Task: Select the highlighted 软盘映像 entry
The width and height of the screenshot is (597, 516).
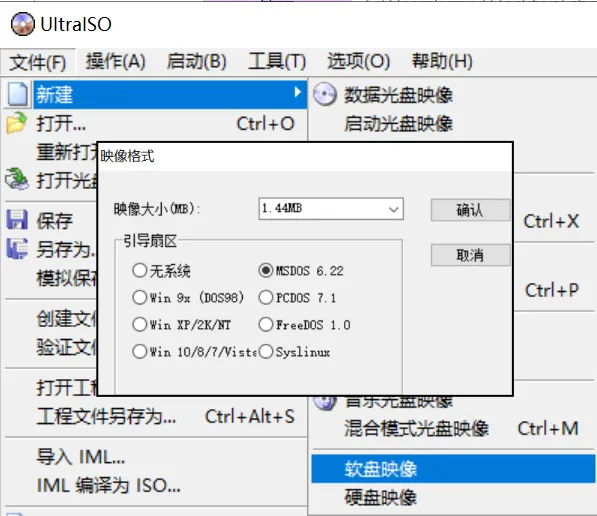Action: 453,468
